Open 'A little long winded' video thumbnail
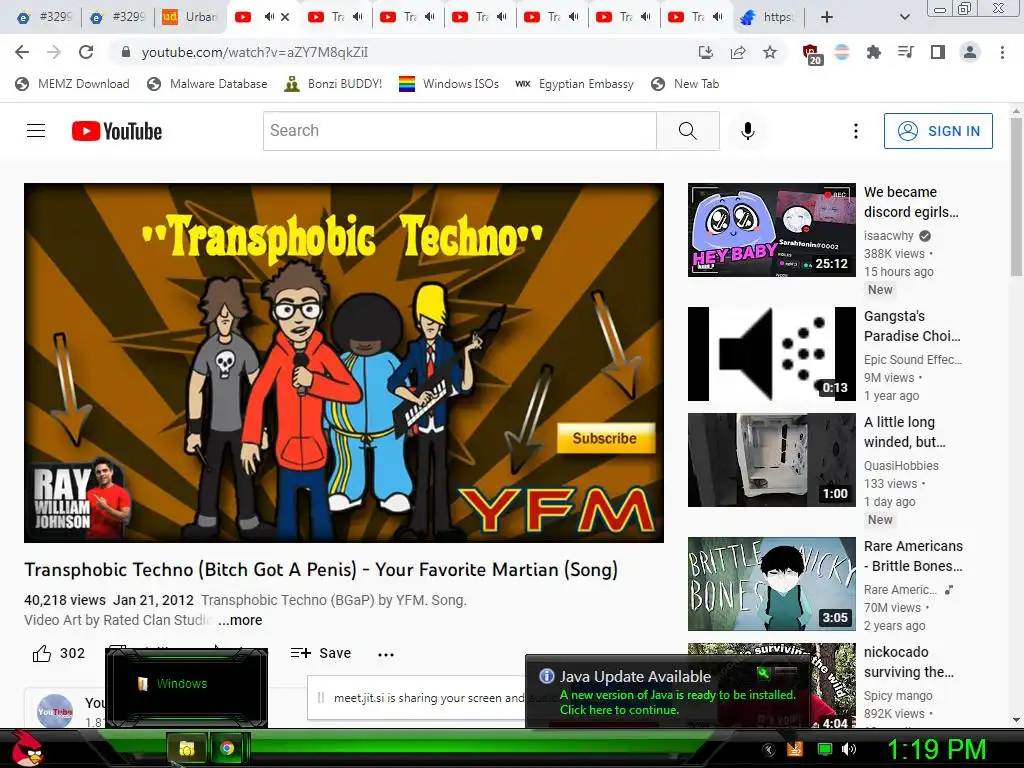Viewport: 1024px width, 768px height. coord(771,460)
